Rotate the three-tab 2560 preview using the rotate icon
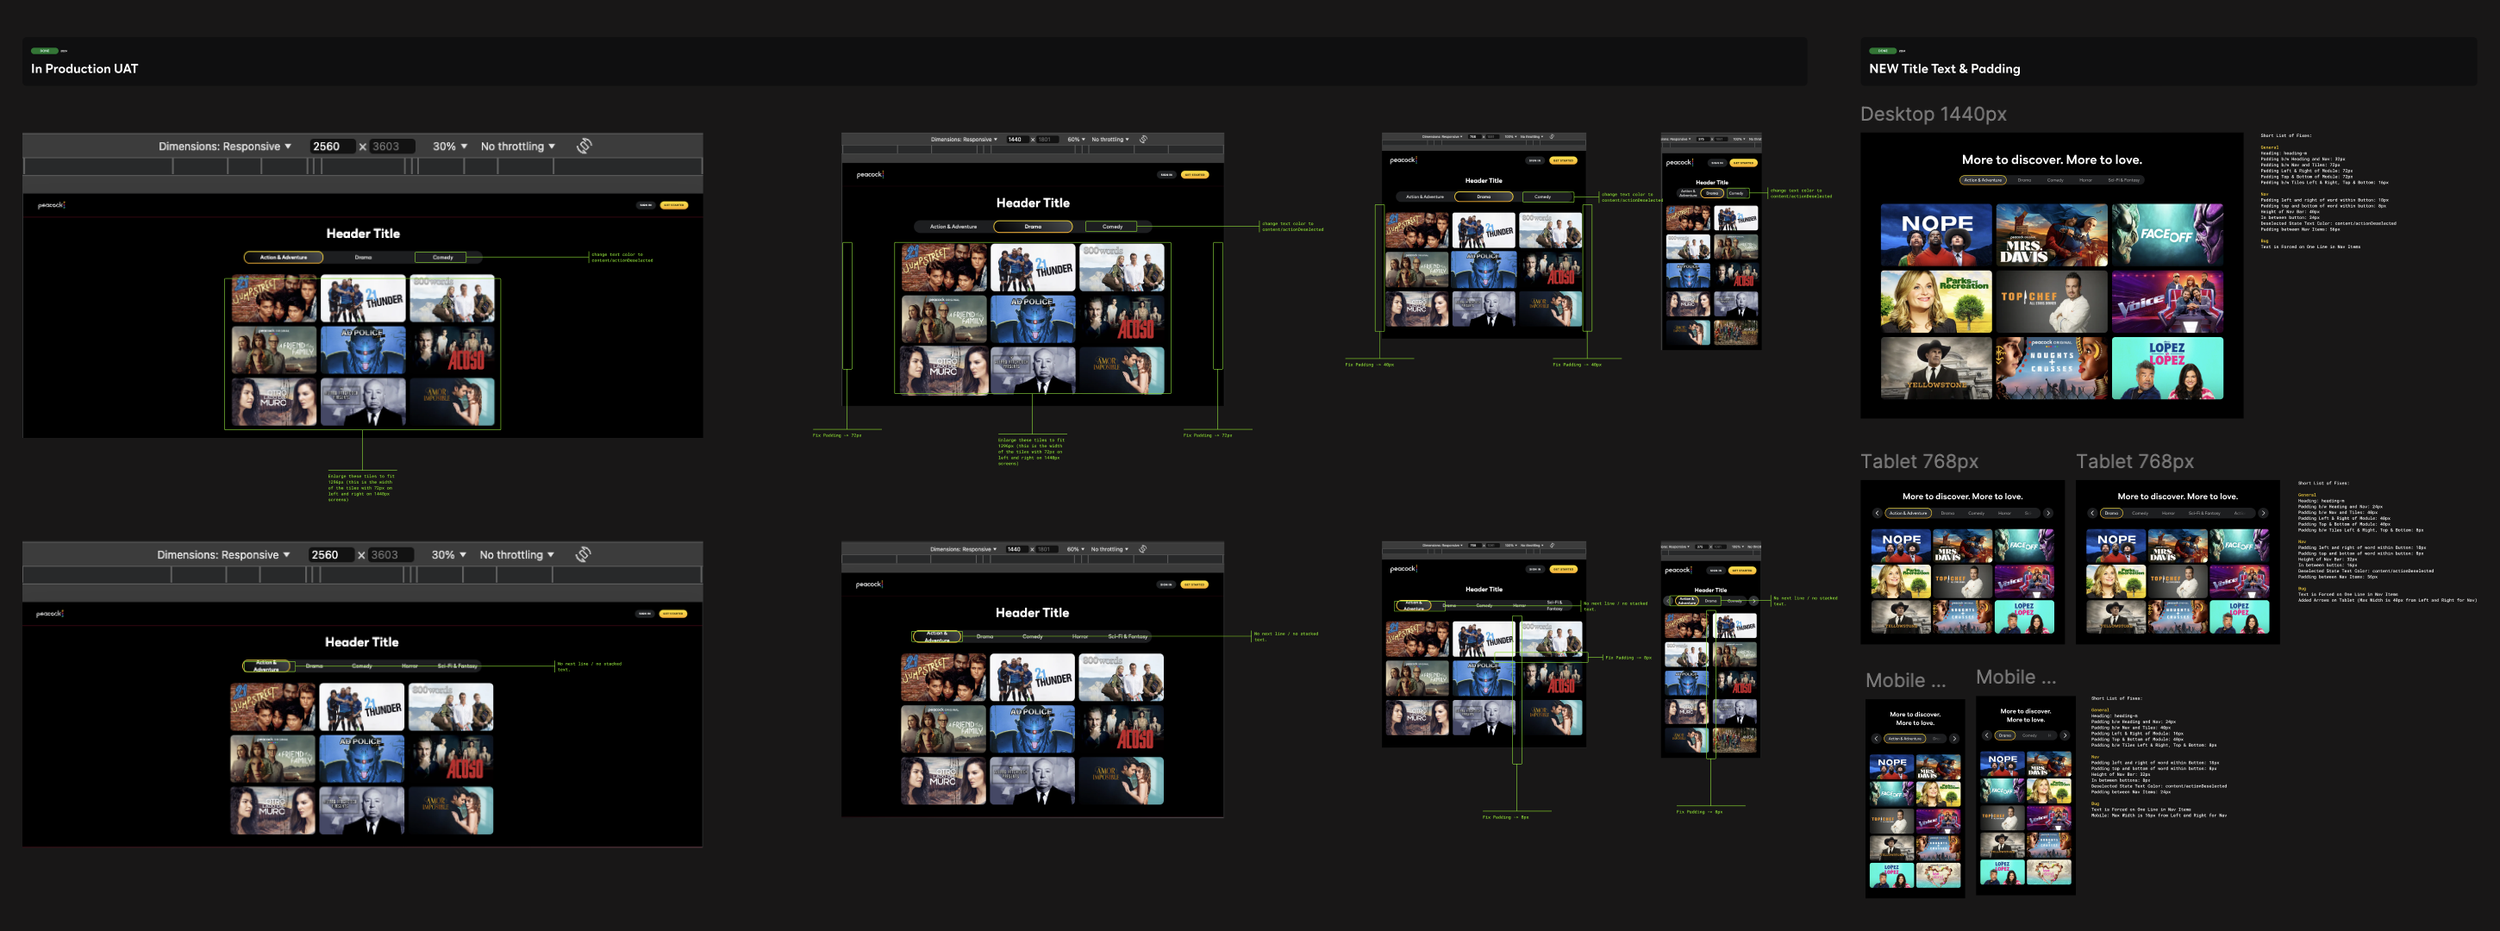Image resolution: width=2500 pixels, height=931 pixels. [x=585, y=146]
